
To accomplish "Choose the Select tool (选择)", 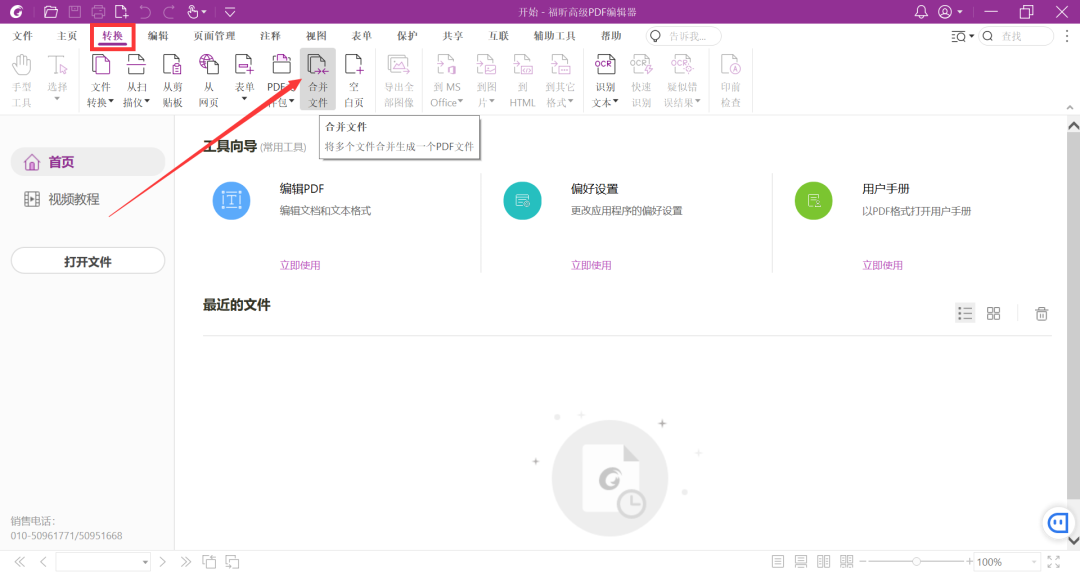I will point(57,81).
